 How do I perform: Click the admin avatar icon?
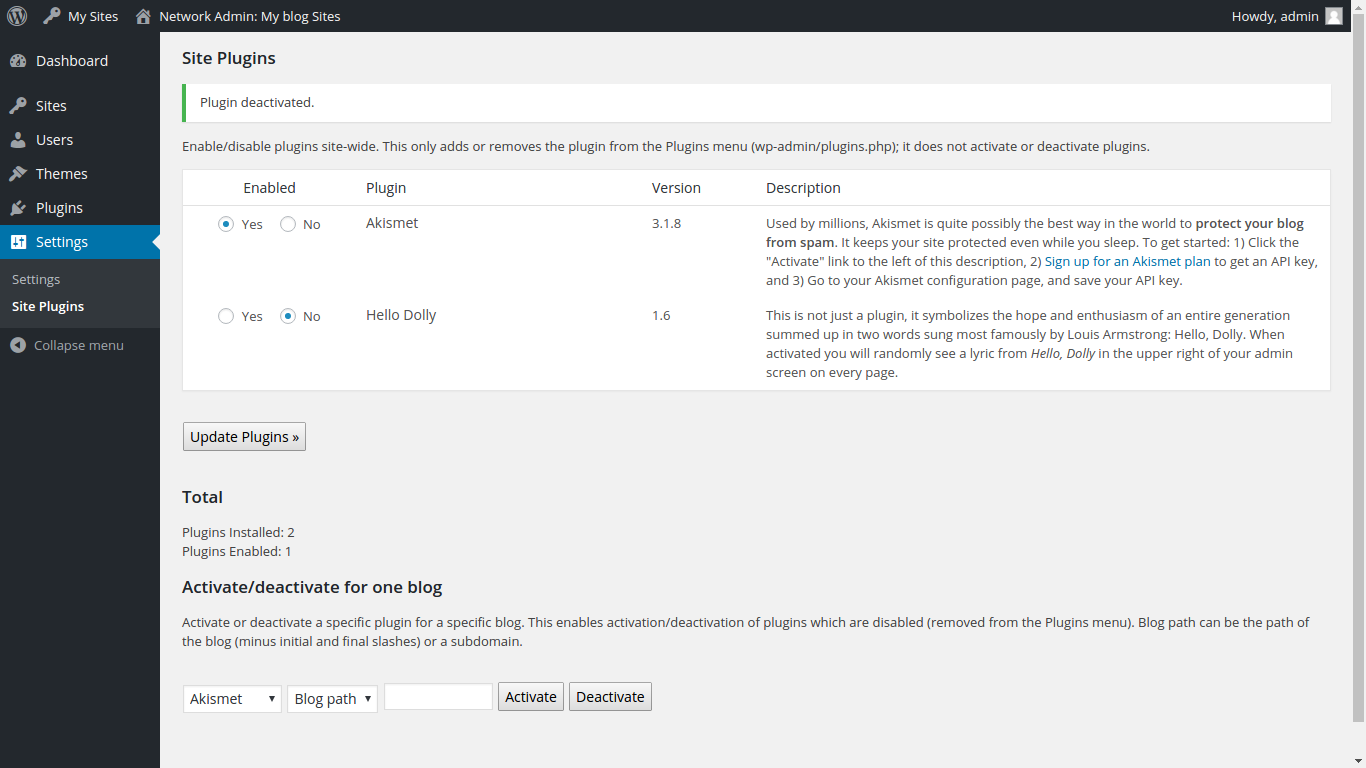point(1334,16)
